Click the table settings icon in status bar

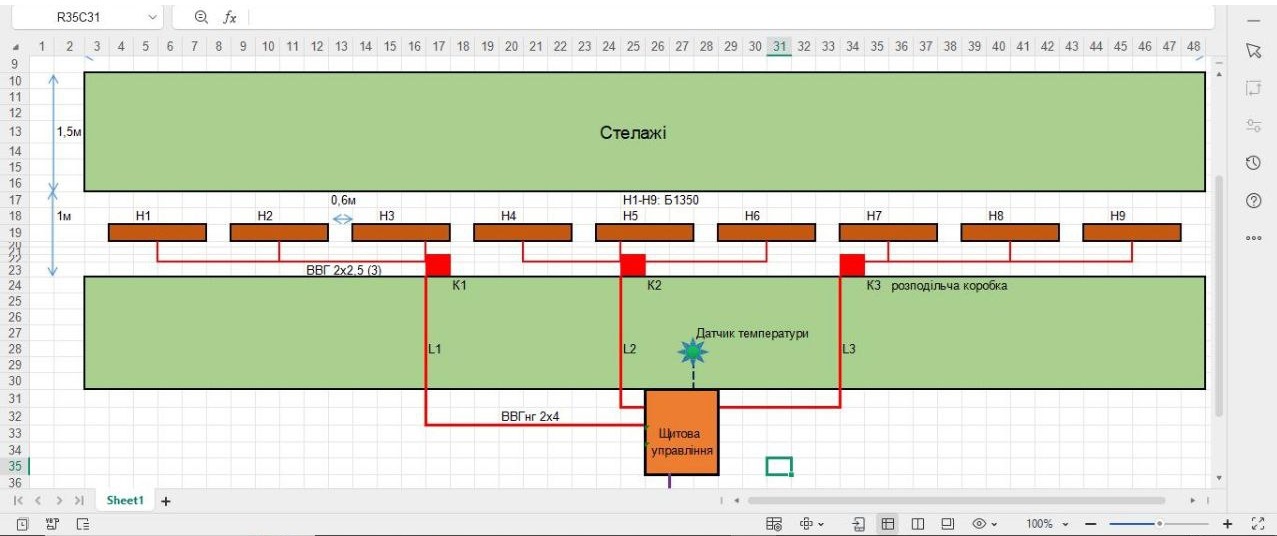click(x=773, y=524)
